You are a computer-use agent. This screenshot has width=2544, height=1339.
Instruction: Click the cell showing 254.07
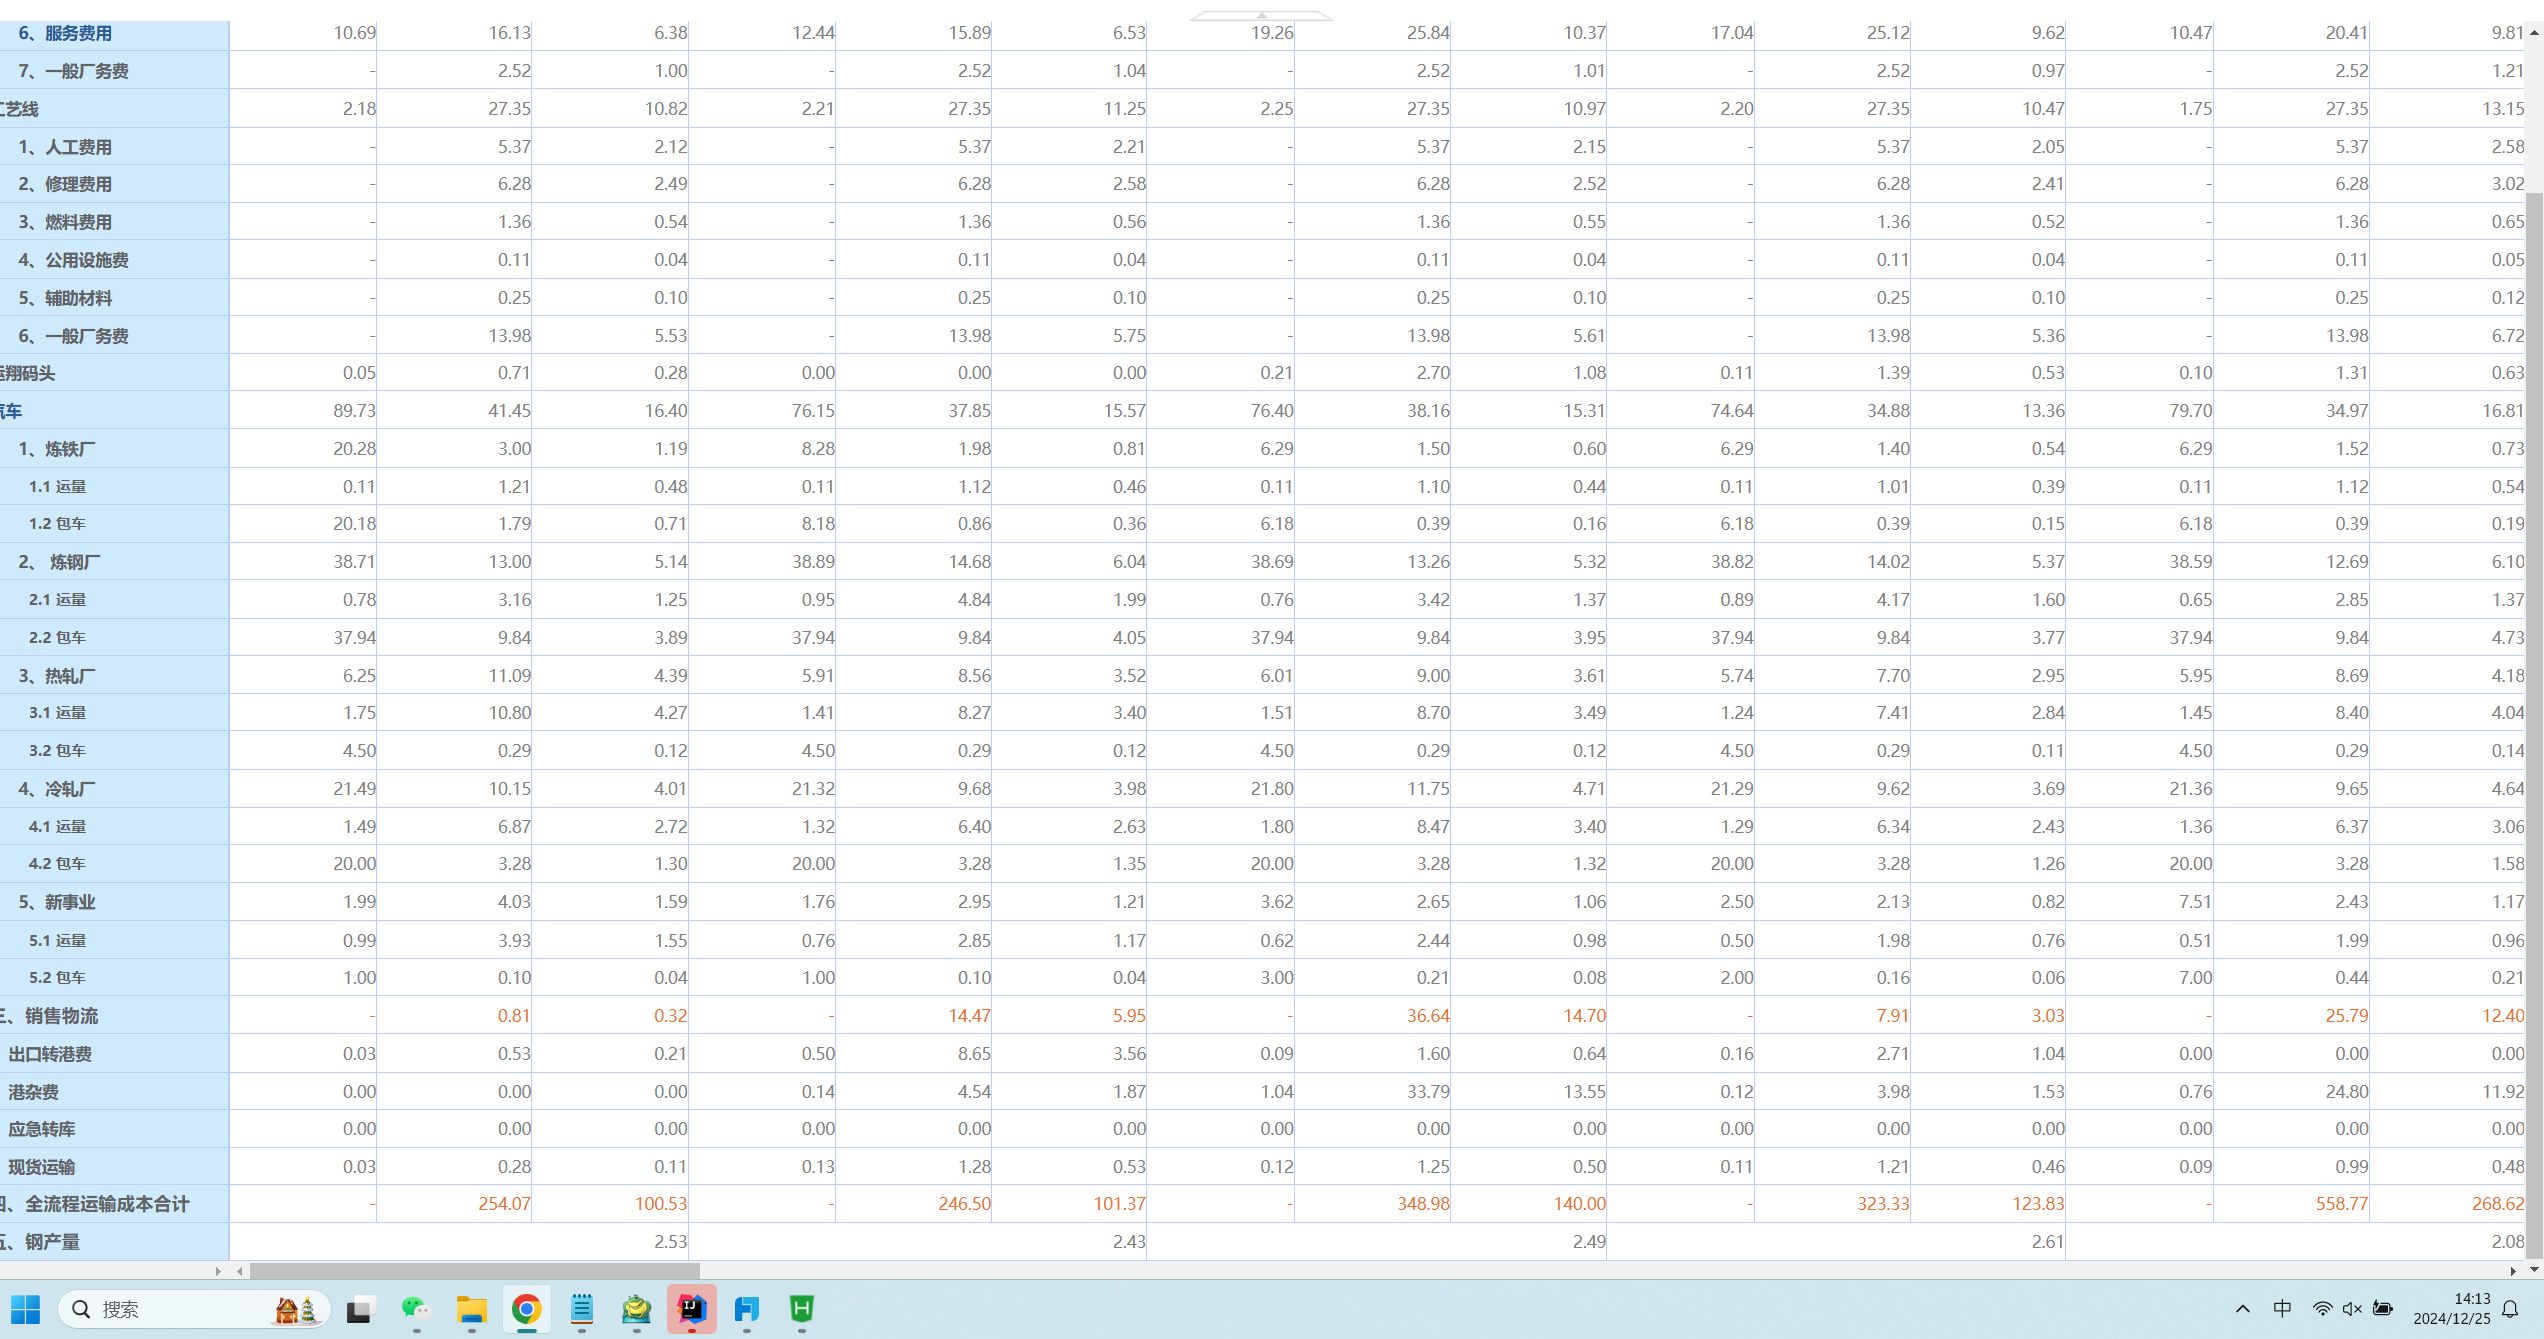[455, 1204]
